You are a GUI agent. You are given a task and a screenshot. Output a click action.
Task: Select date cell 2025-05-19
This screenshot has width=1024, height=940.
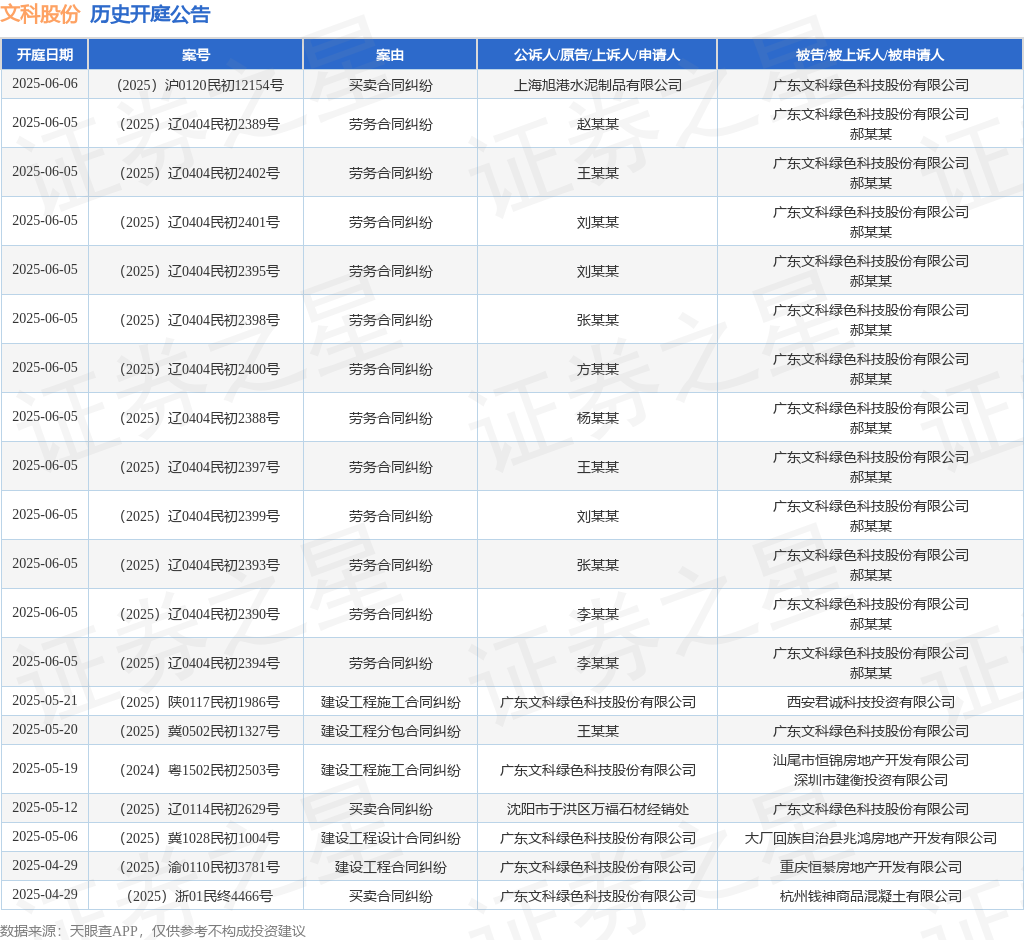[44, 768]
